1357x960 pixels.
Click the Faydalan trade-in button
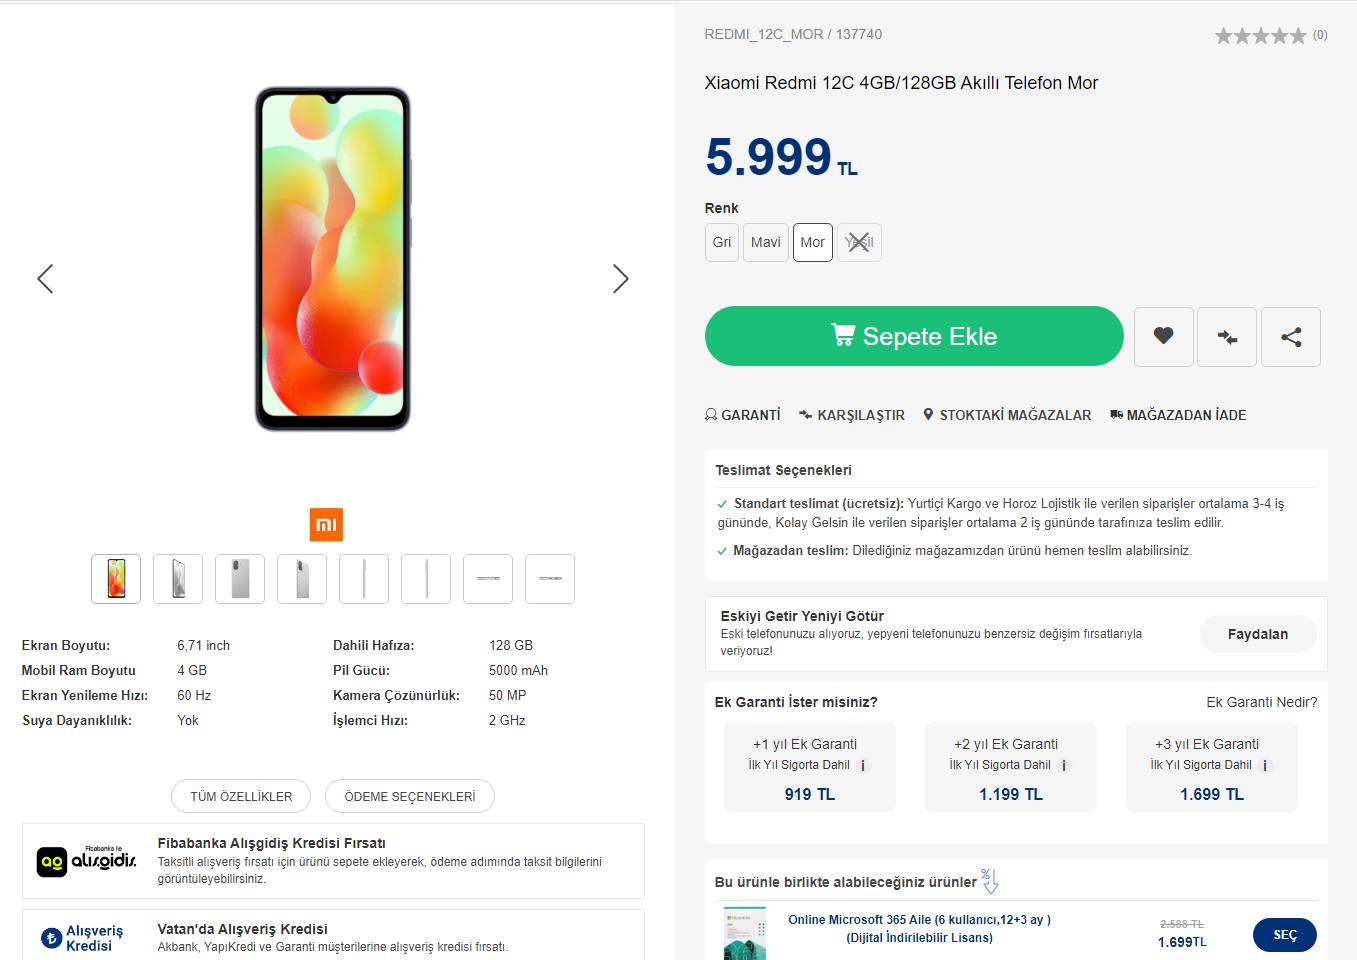pos(1257,634)
